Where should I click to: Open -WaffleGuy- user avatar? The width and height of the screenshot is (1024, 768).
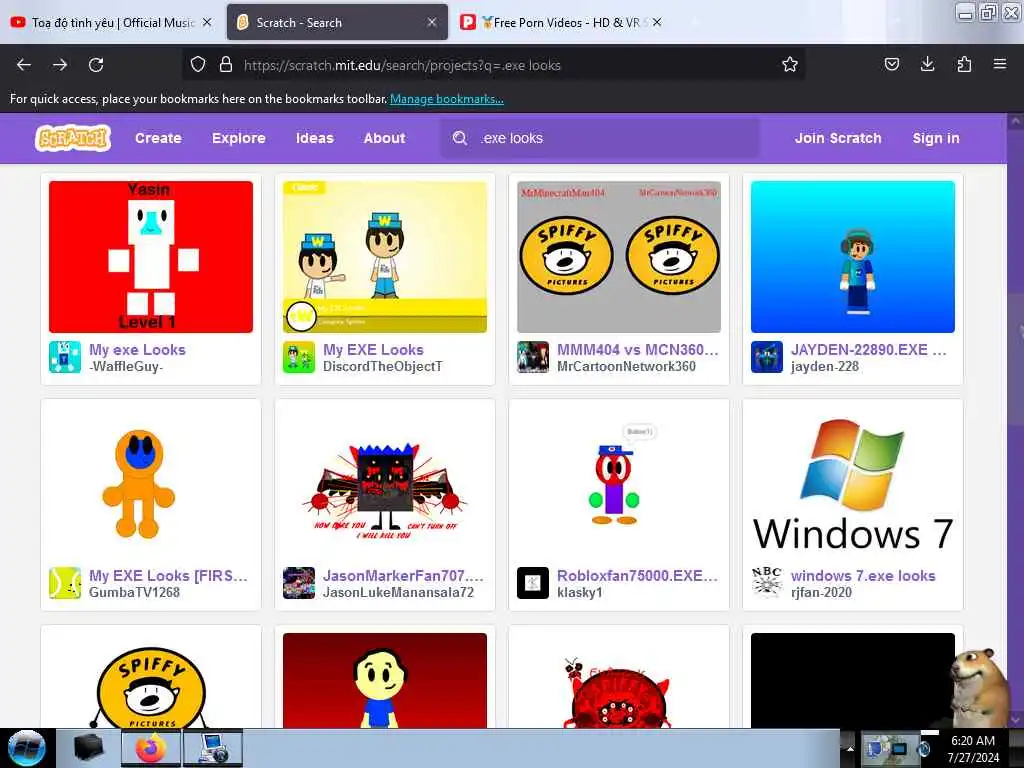coord(65,357)
